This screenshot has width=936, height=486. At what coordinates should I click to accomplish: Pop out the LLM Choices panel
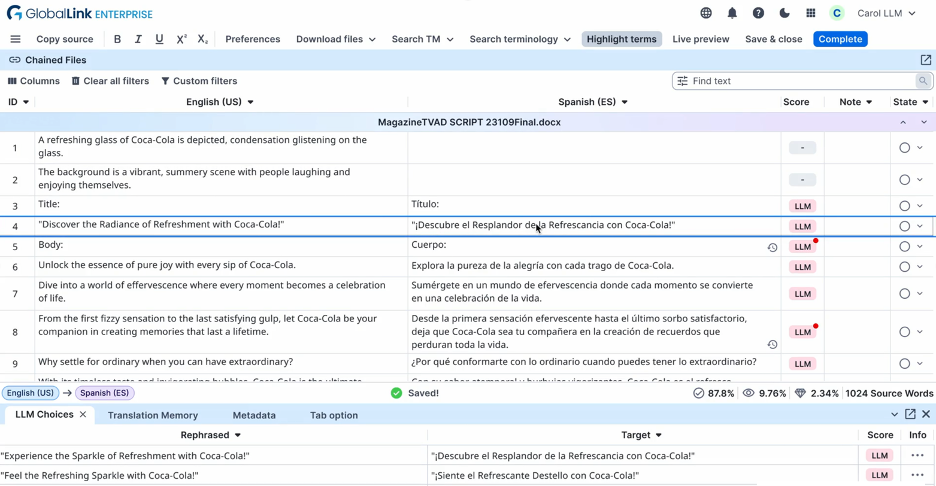pos(910,414)
